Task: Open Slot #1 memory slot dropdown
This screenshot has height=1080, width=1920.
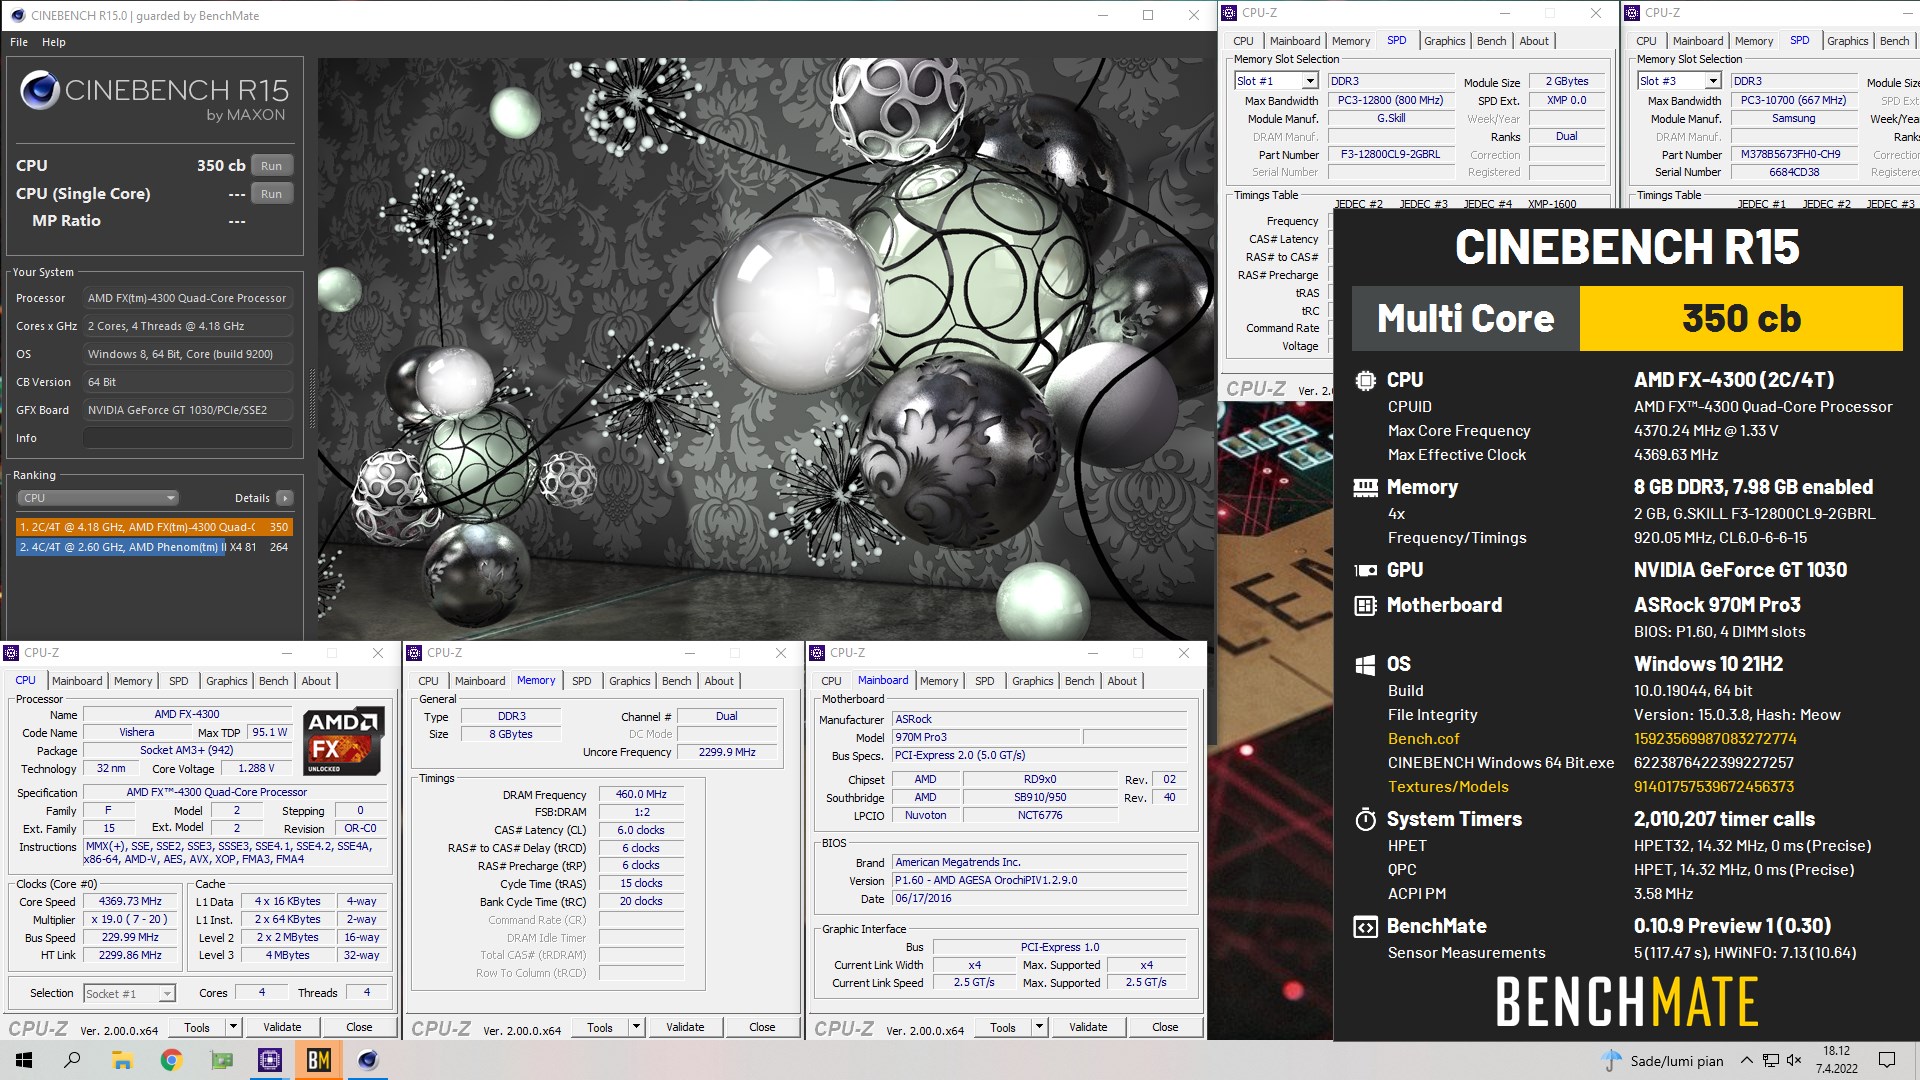Action: pos(1275,81)
